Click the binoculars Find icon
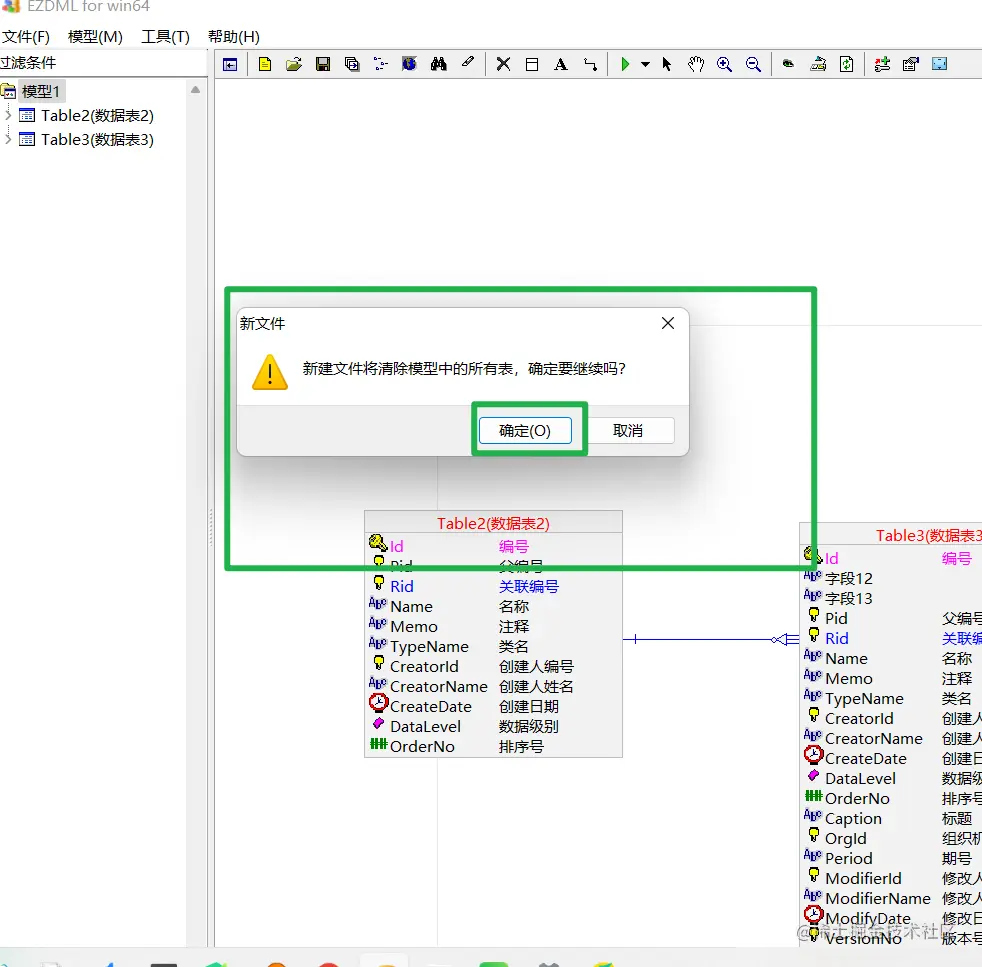This screenshot has width=982, height=967. pos(438,64)
